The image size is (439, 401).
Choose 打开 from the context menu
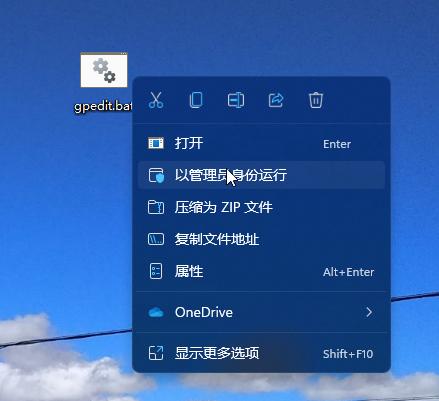click(261, 144)
